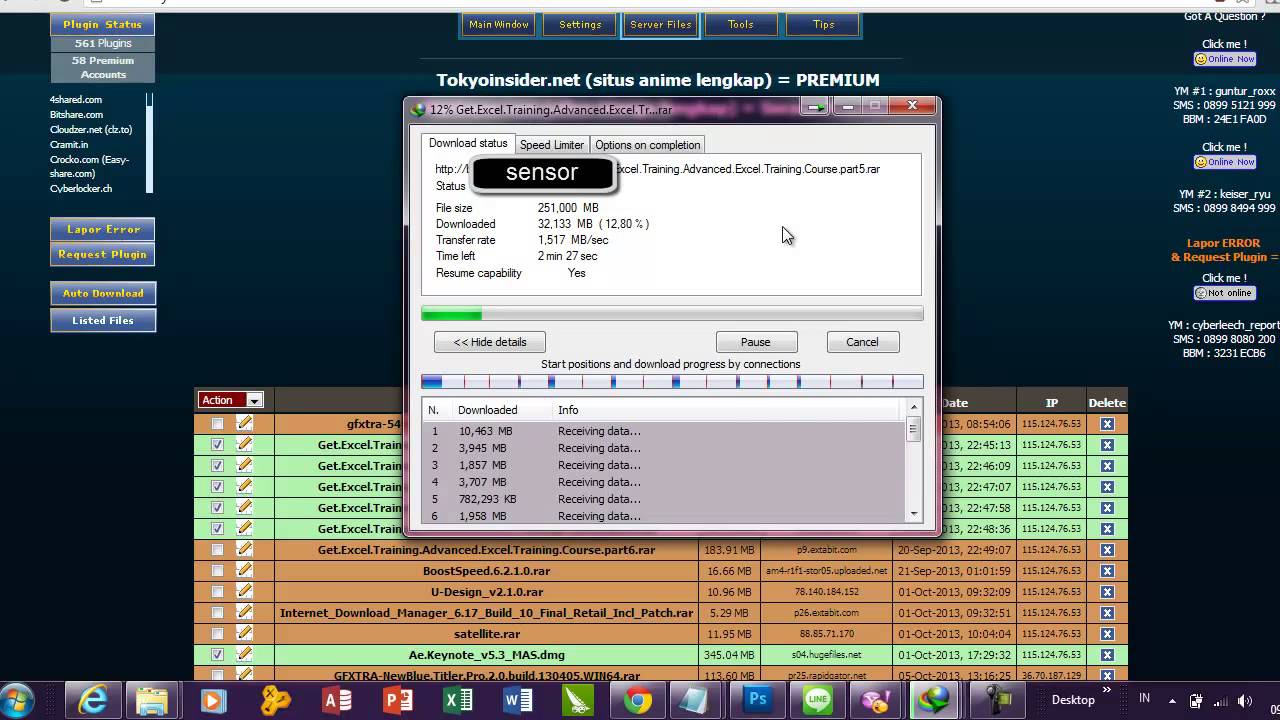Open the Action dropdown above the file list
Screen dimensions: 1280x720
click(230, 400)
